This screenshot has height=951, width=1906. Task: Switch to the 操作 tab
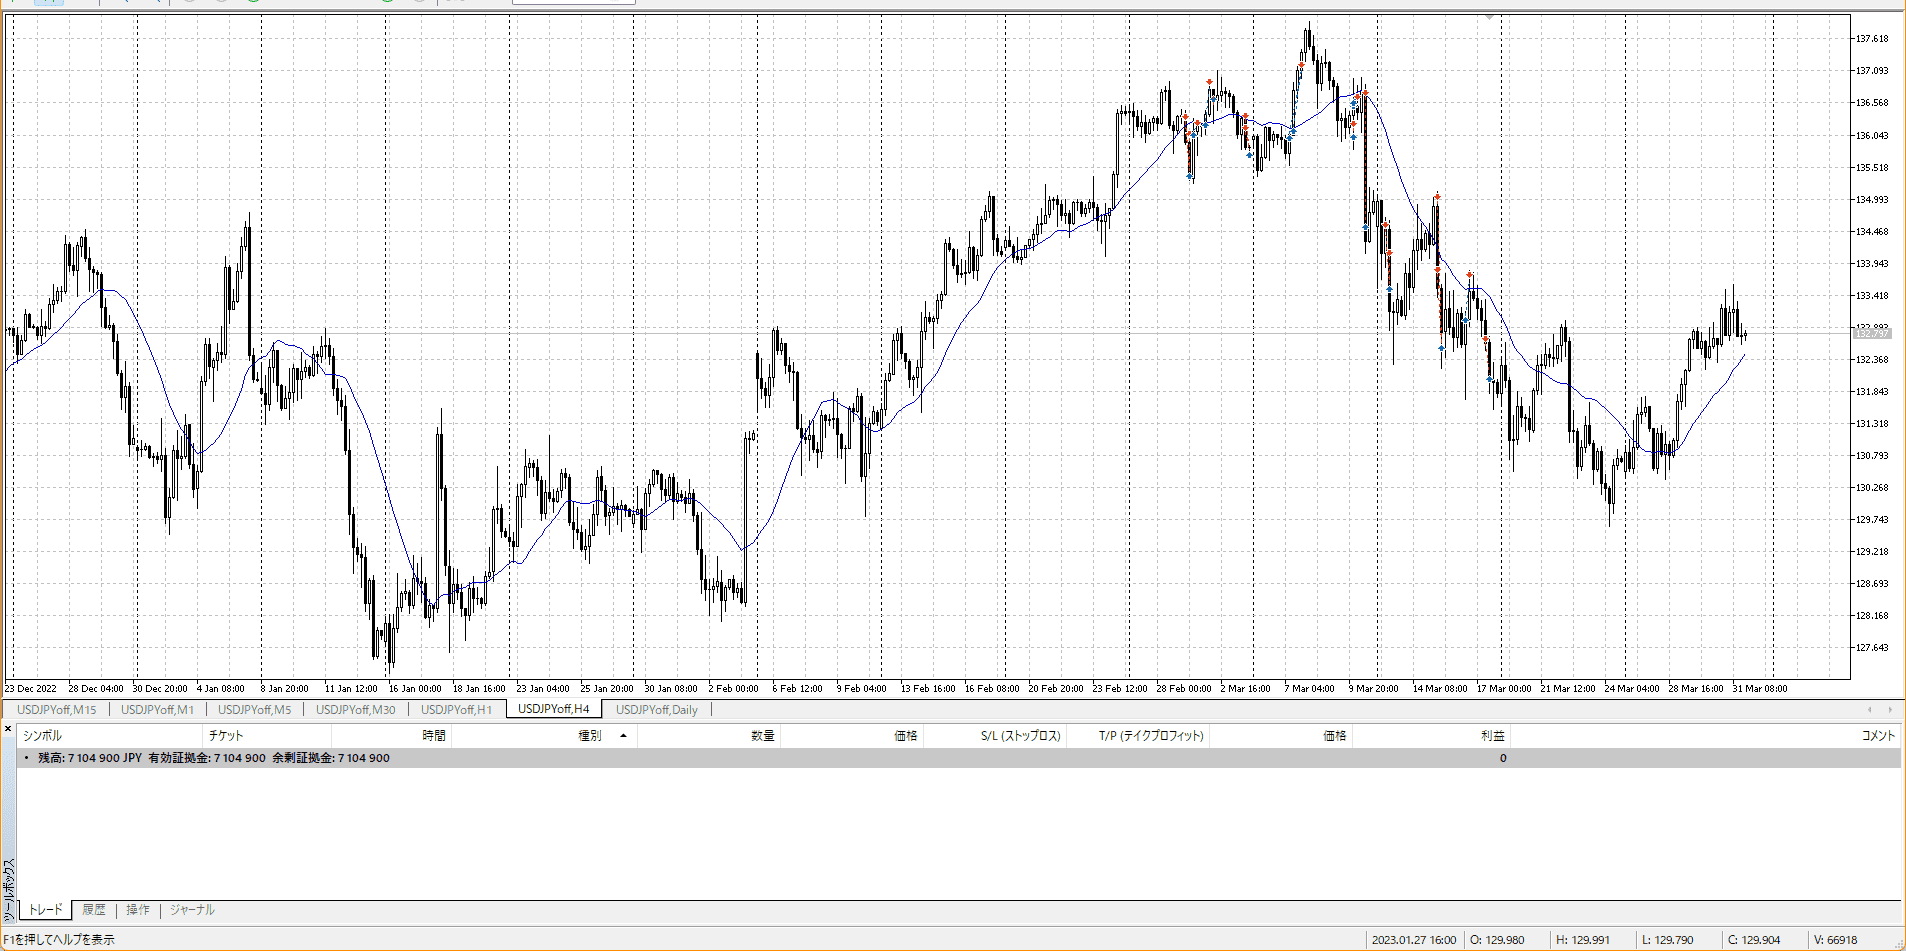(x=138, y=910)
